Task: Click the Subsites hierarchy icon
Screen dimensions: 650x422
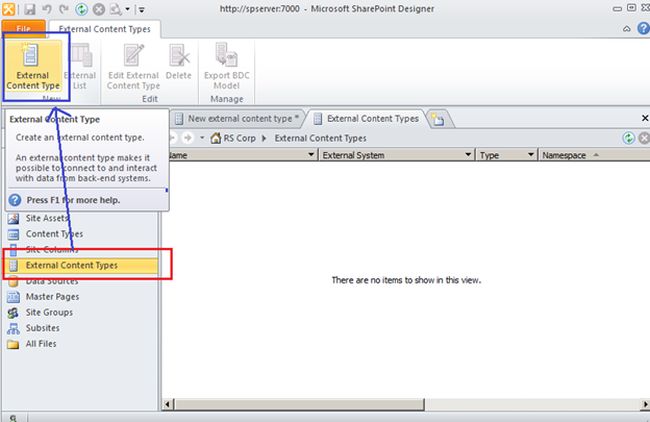Action: [x=13, y=329]
